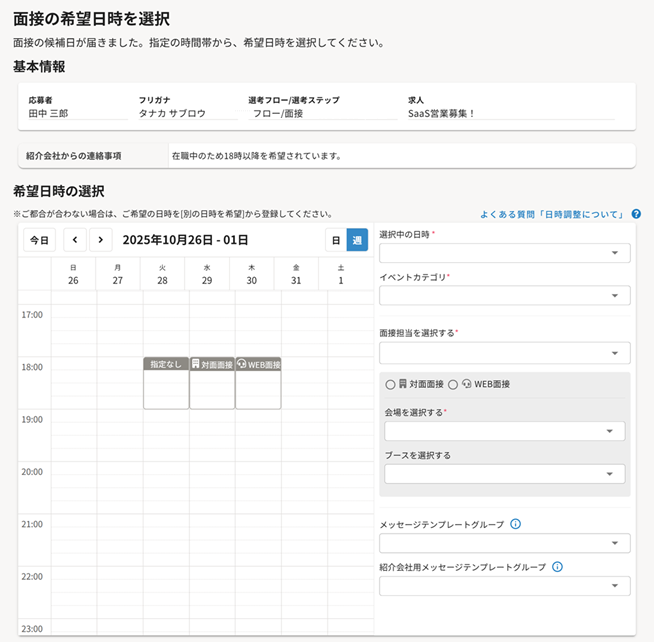Click the help question mark icon
Viewport: 654px width, 642px height.
coord(636,214)
